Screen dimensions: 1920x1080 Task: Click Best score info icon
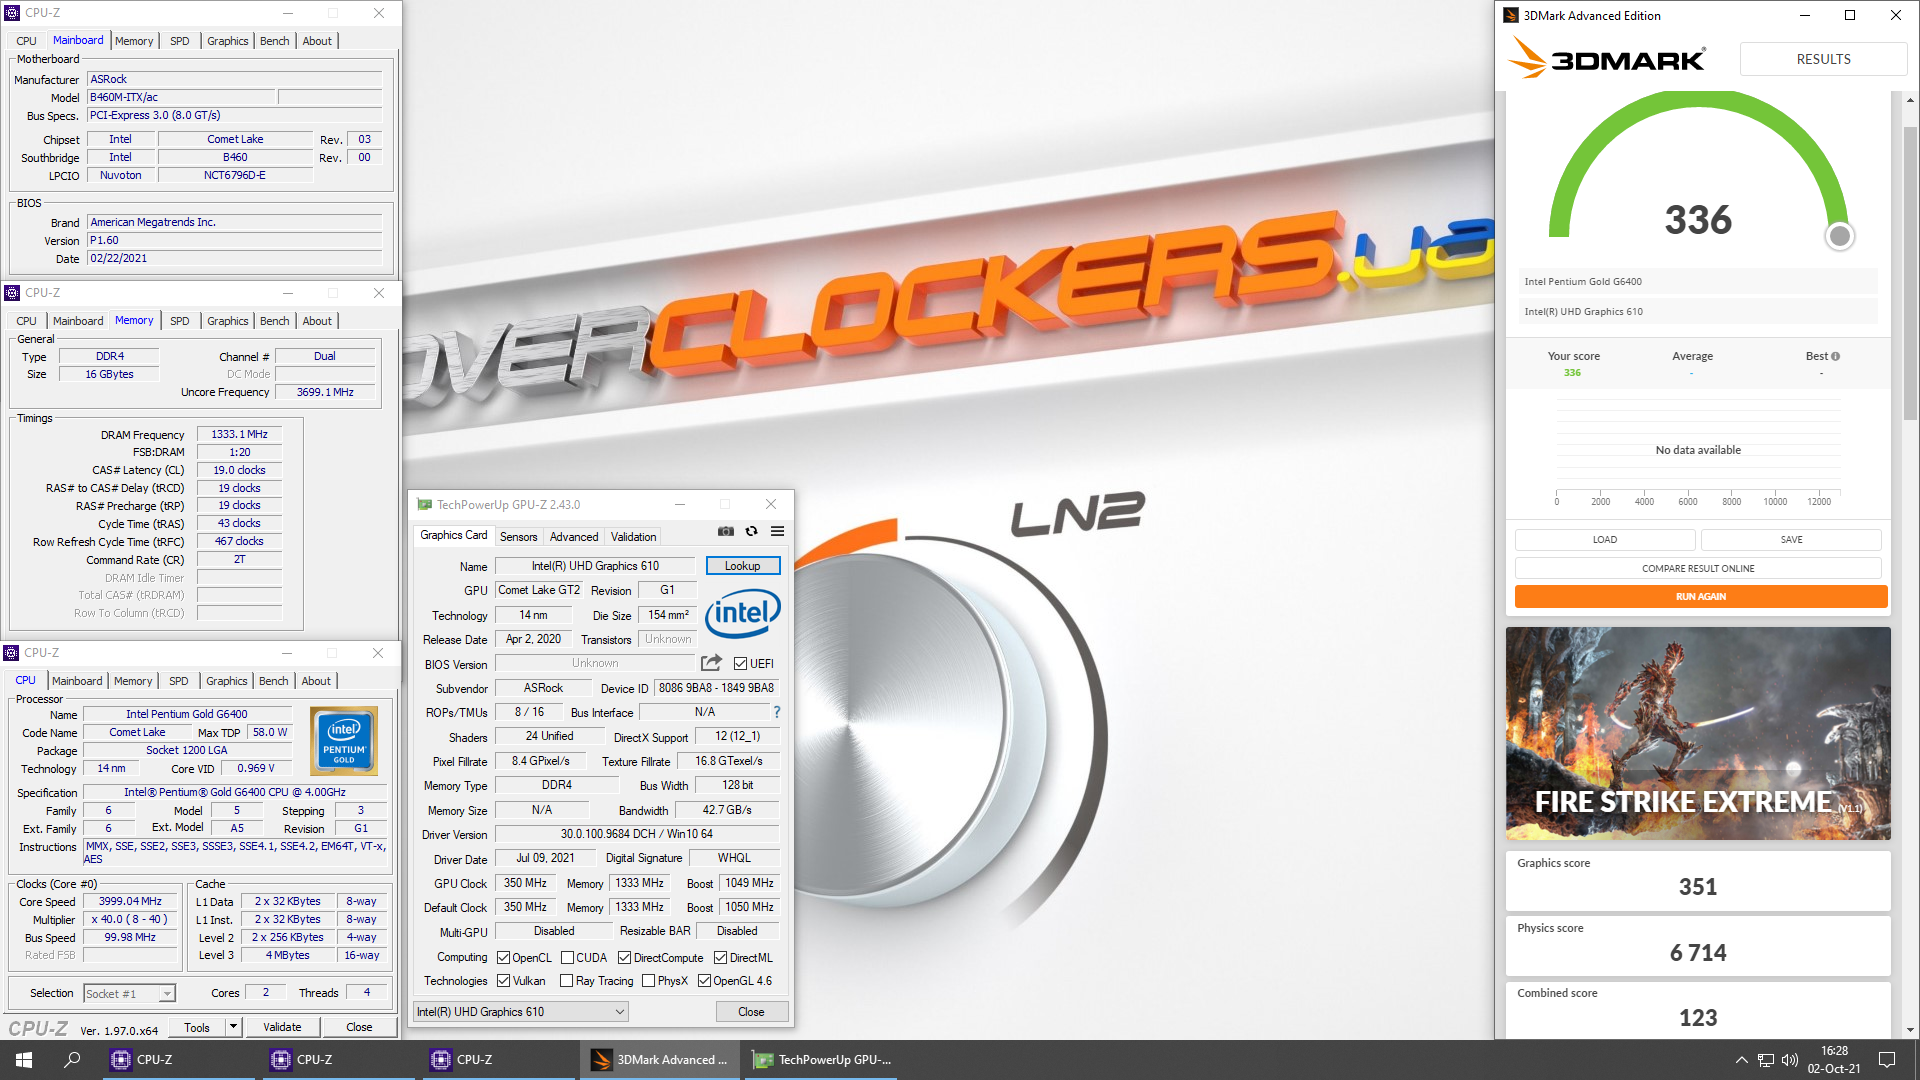coord(1835,356)
